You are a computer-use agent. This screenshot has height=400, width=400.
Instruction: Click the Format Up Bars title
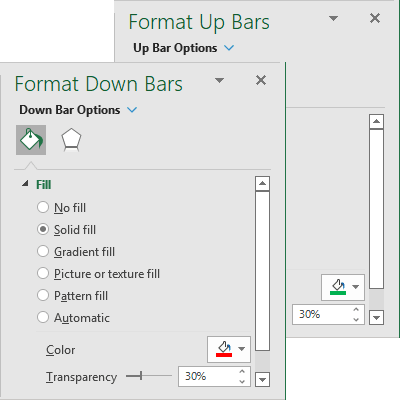pos(199,22)
